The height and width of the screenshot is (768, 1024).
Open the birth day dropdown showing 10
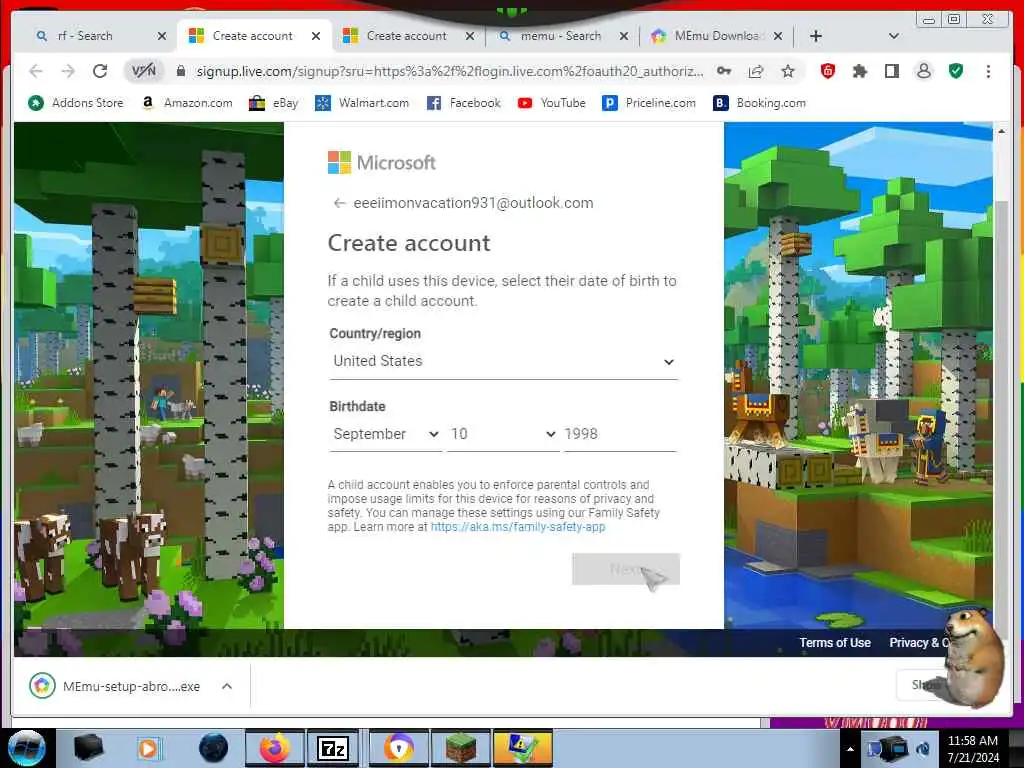point(503,434)
